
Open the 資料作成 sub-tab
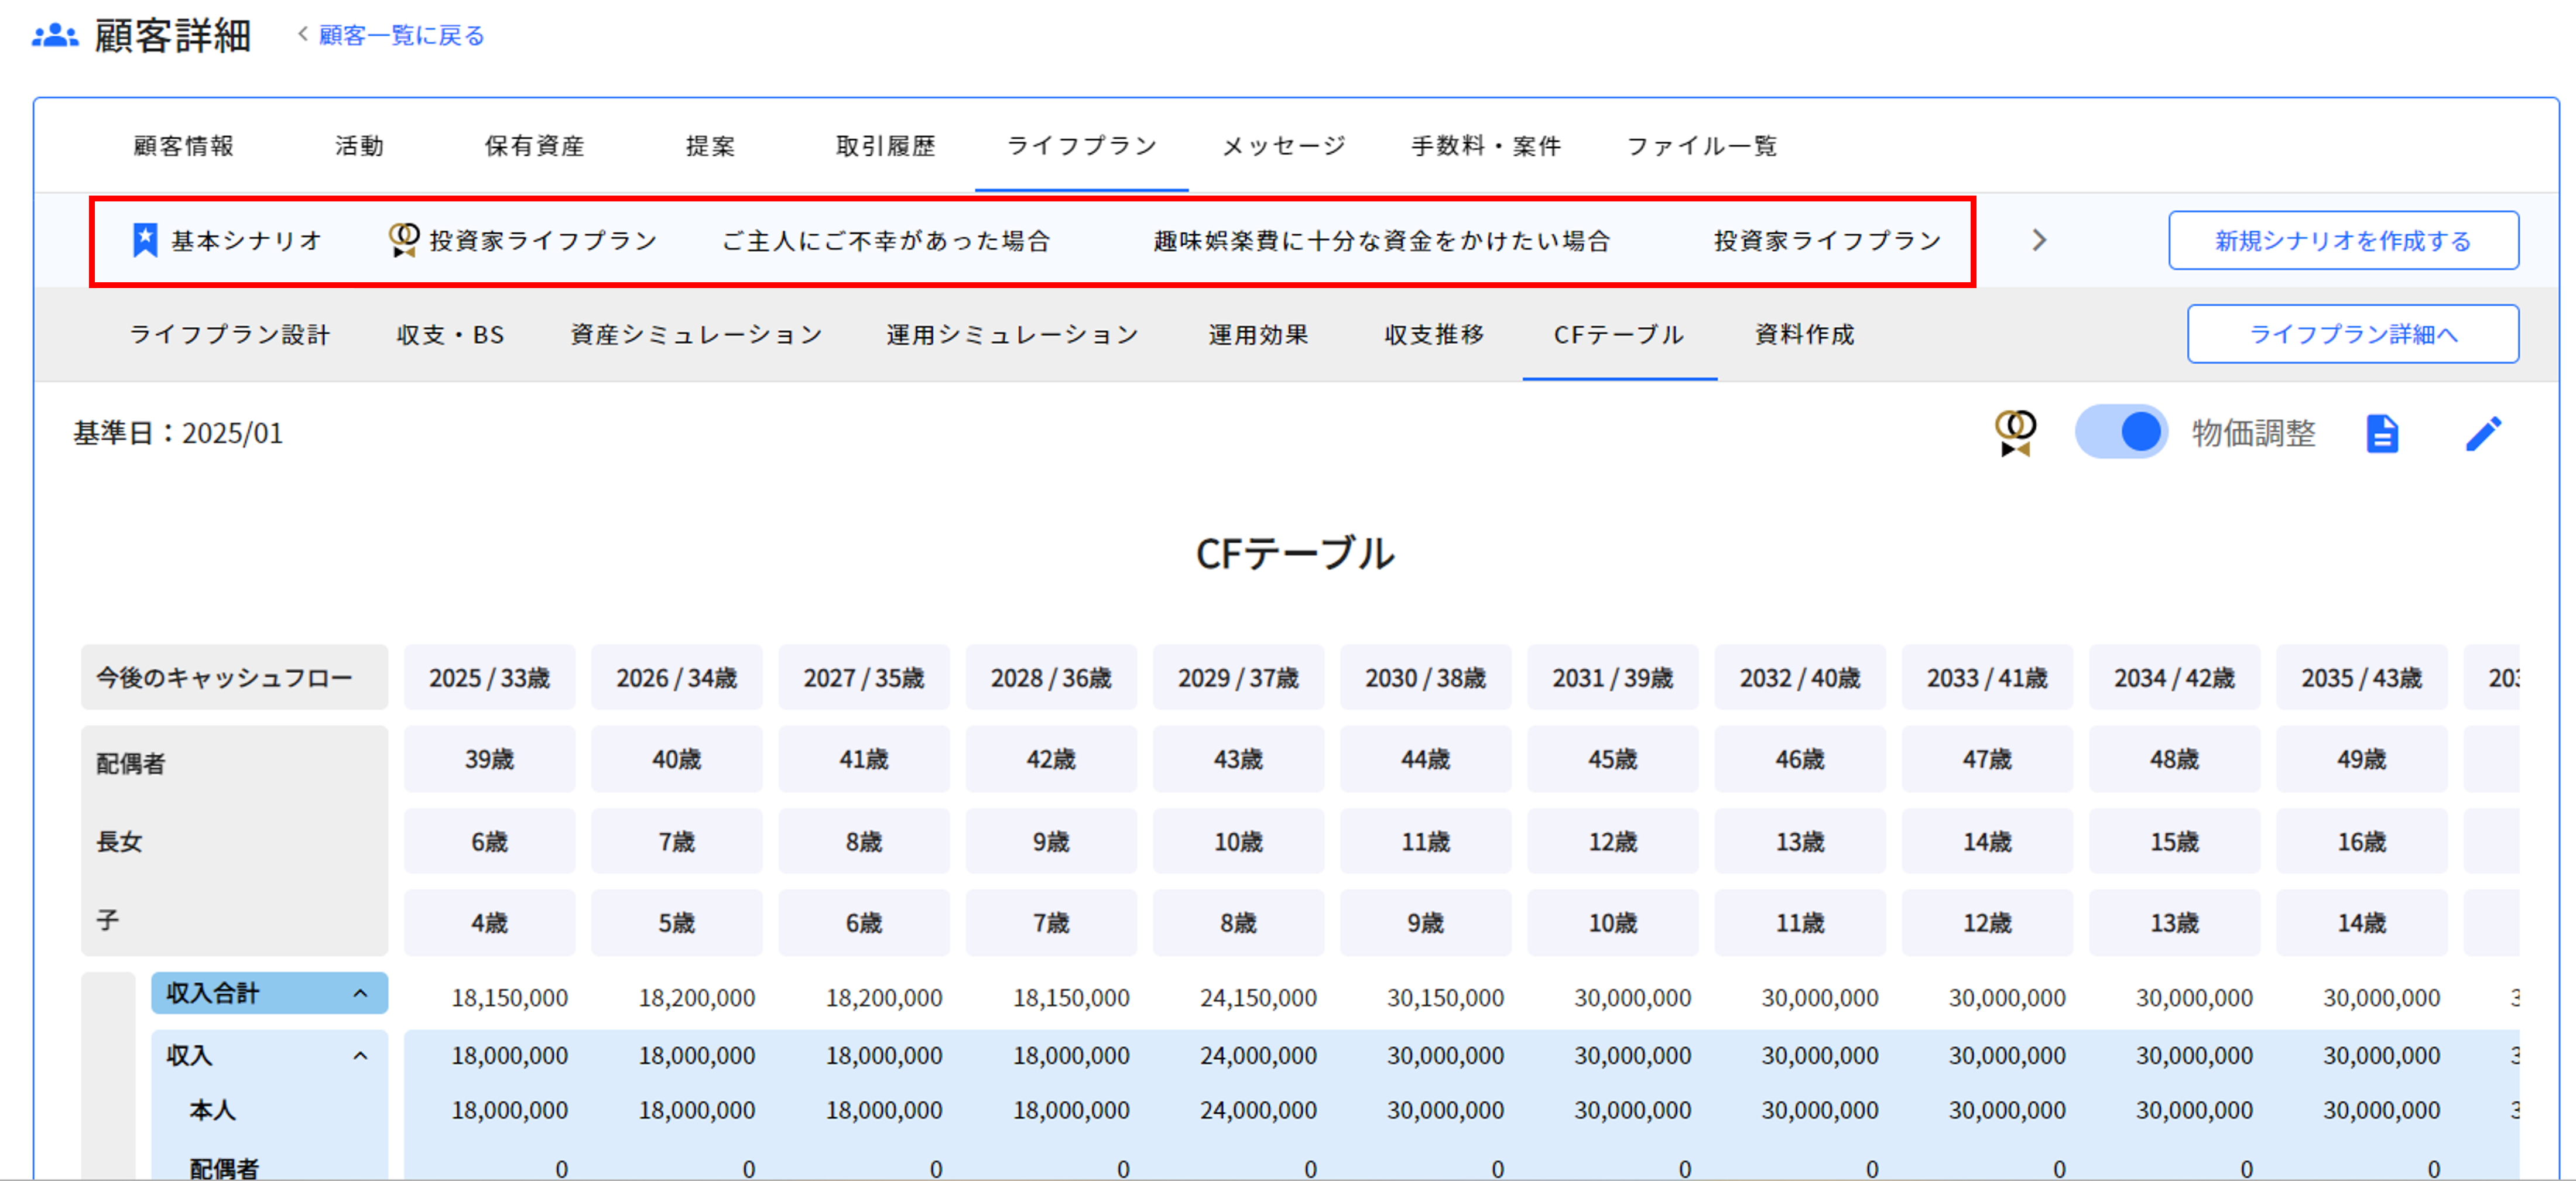point(1804,334)
